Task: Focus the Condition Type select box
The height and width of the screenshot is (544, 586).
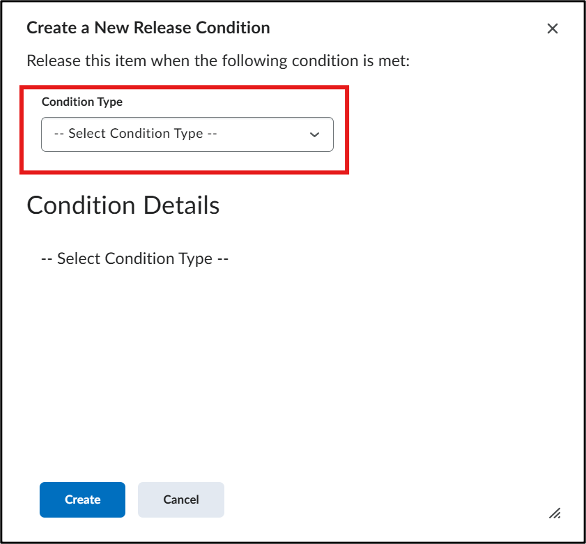Action: [x=187, y=135]
